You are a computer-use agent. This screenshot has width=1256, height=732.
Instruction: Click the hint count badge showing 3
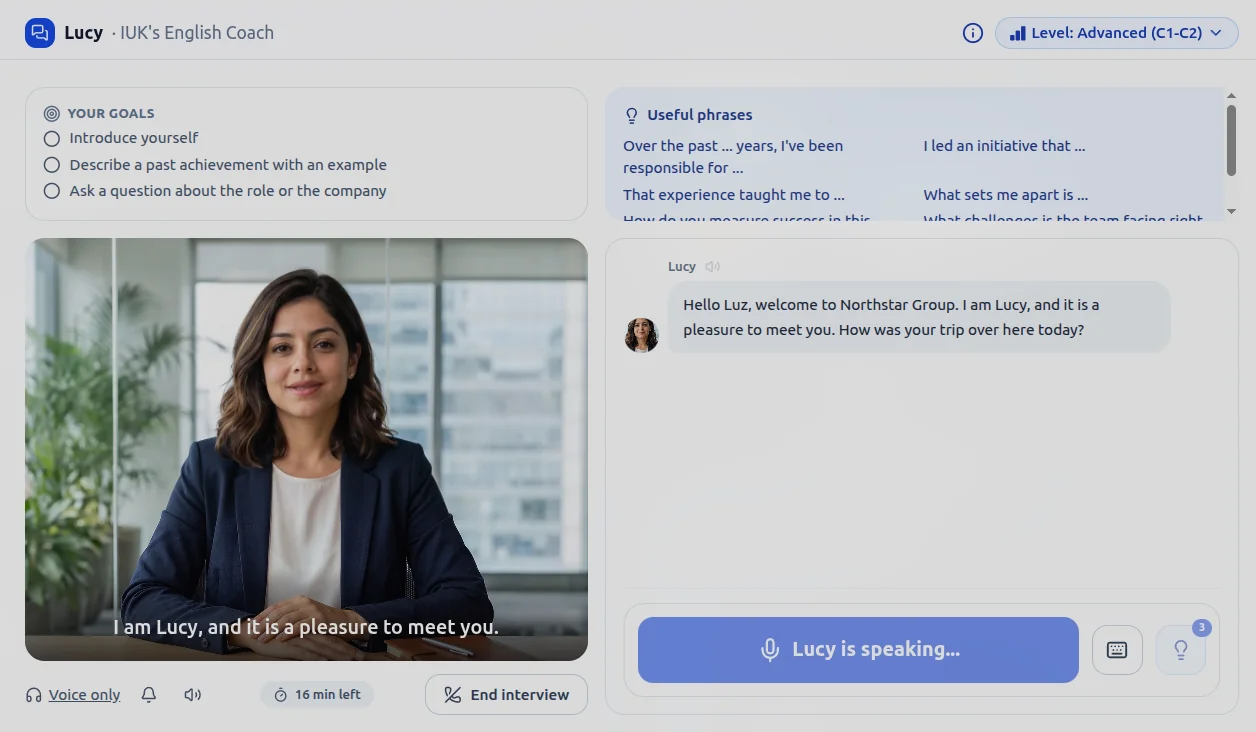pyautogui.click(x=1202, y=628)
